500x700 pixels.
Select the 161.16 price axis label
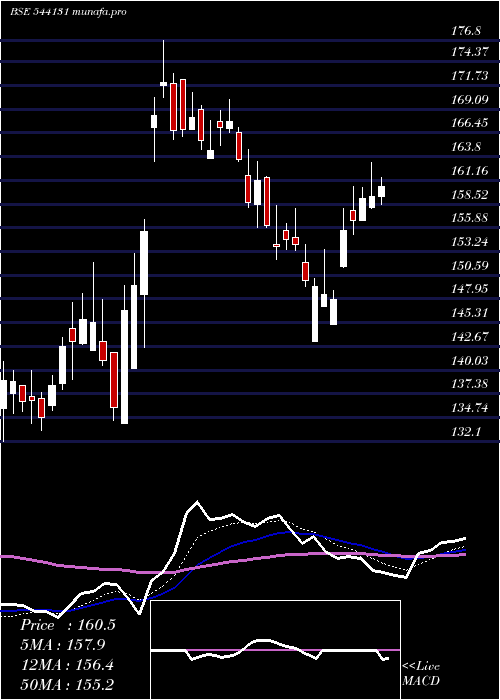click(469, 171)
